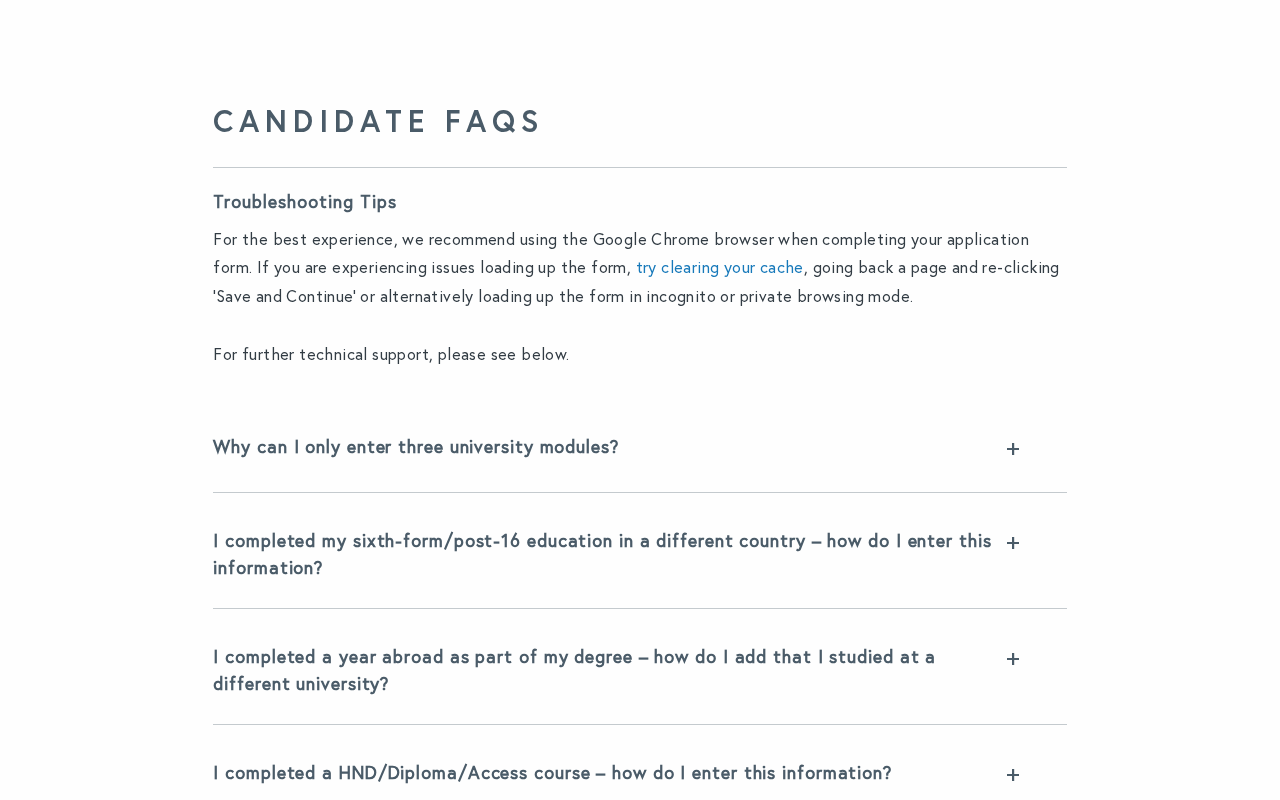Expand "Why can I only enter three university modules?"
The width and height of the screenshot is (1280, 800).
coord(415,448)
